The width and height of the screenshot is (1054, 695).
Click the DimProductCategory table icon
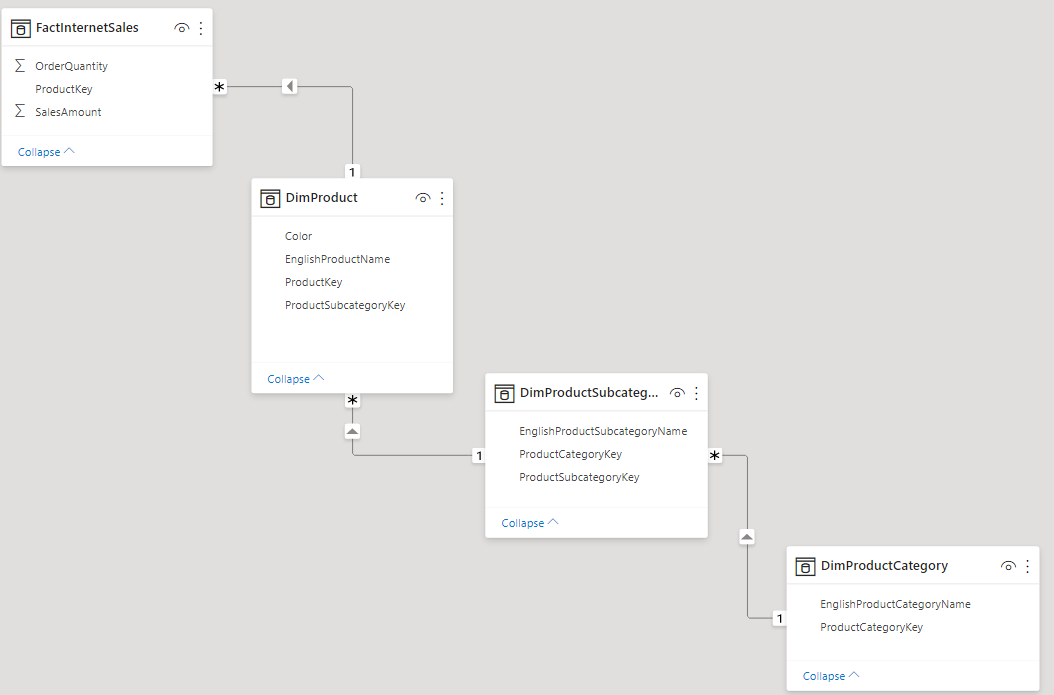(805, 566)
